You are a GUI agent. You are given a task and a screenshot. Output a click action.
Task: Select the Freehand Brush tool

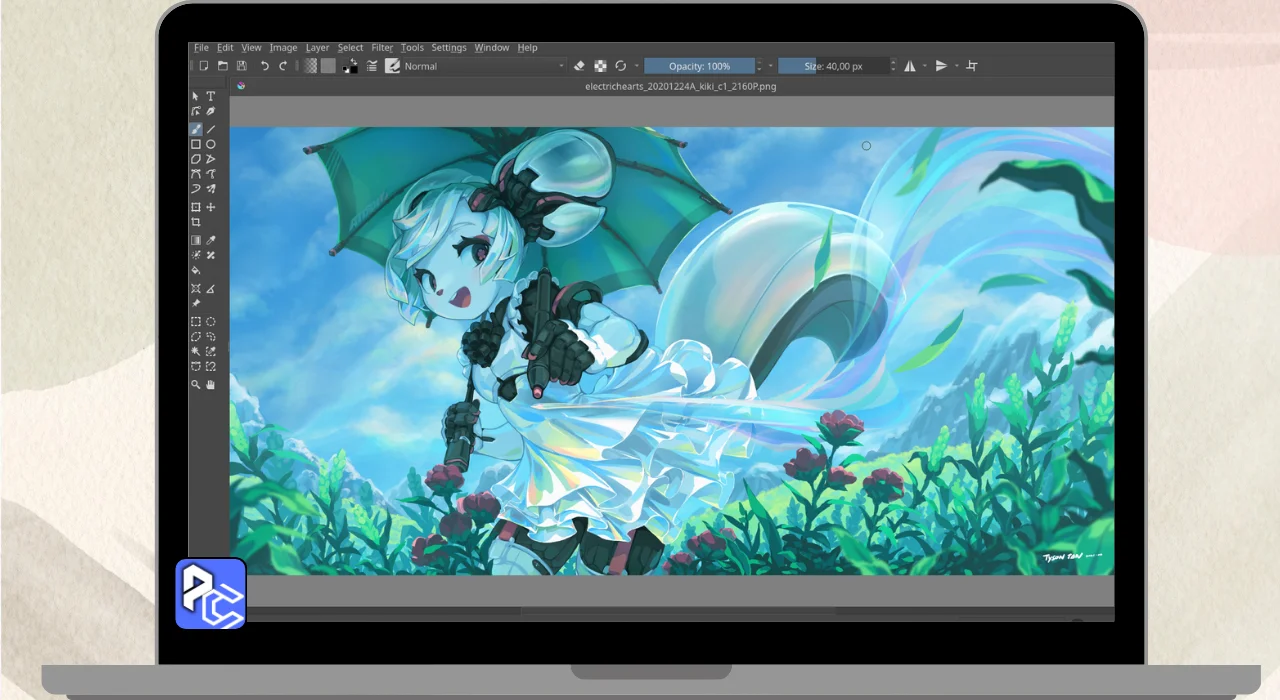196,129
